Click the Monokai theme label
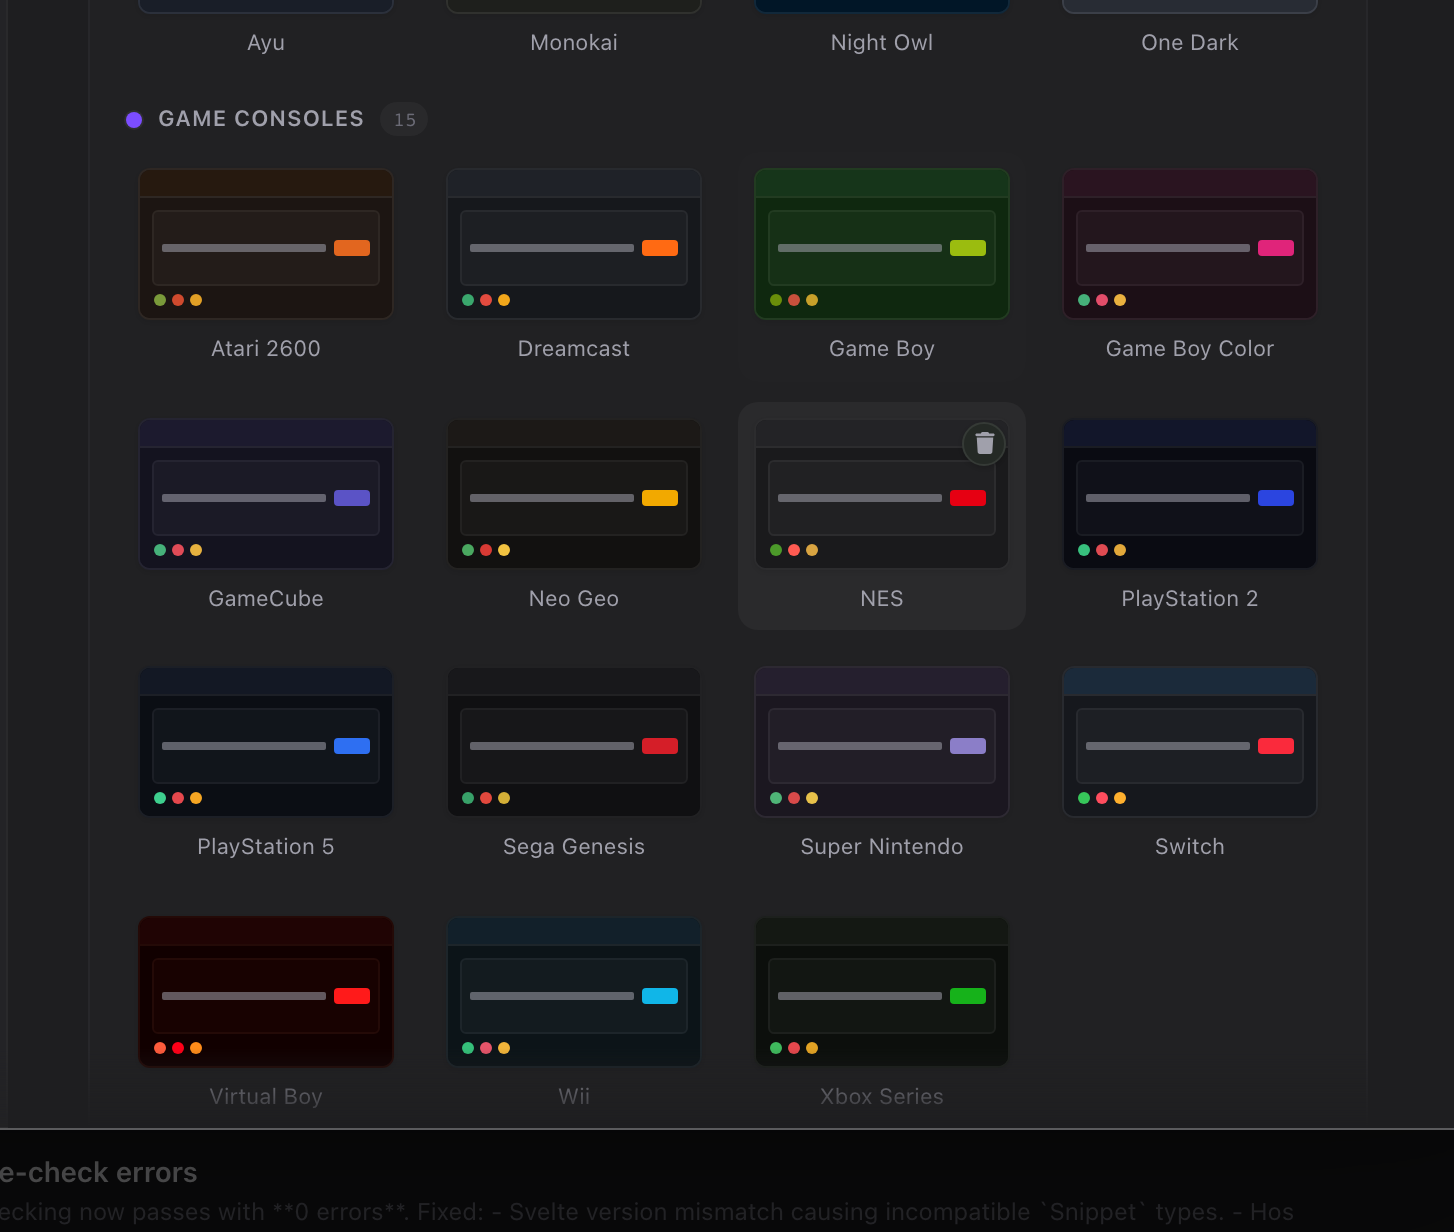The height and width of the screenshot is (1232, 1454). pyautogui.click(x=574, y=42)
